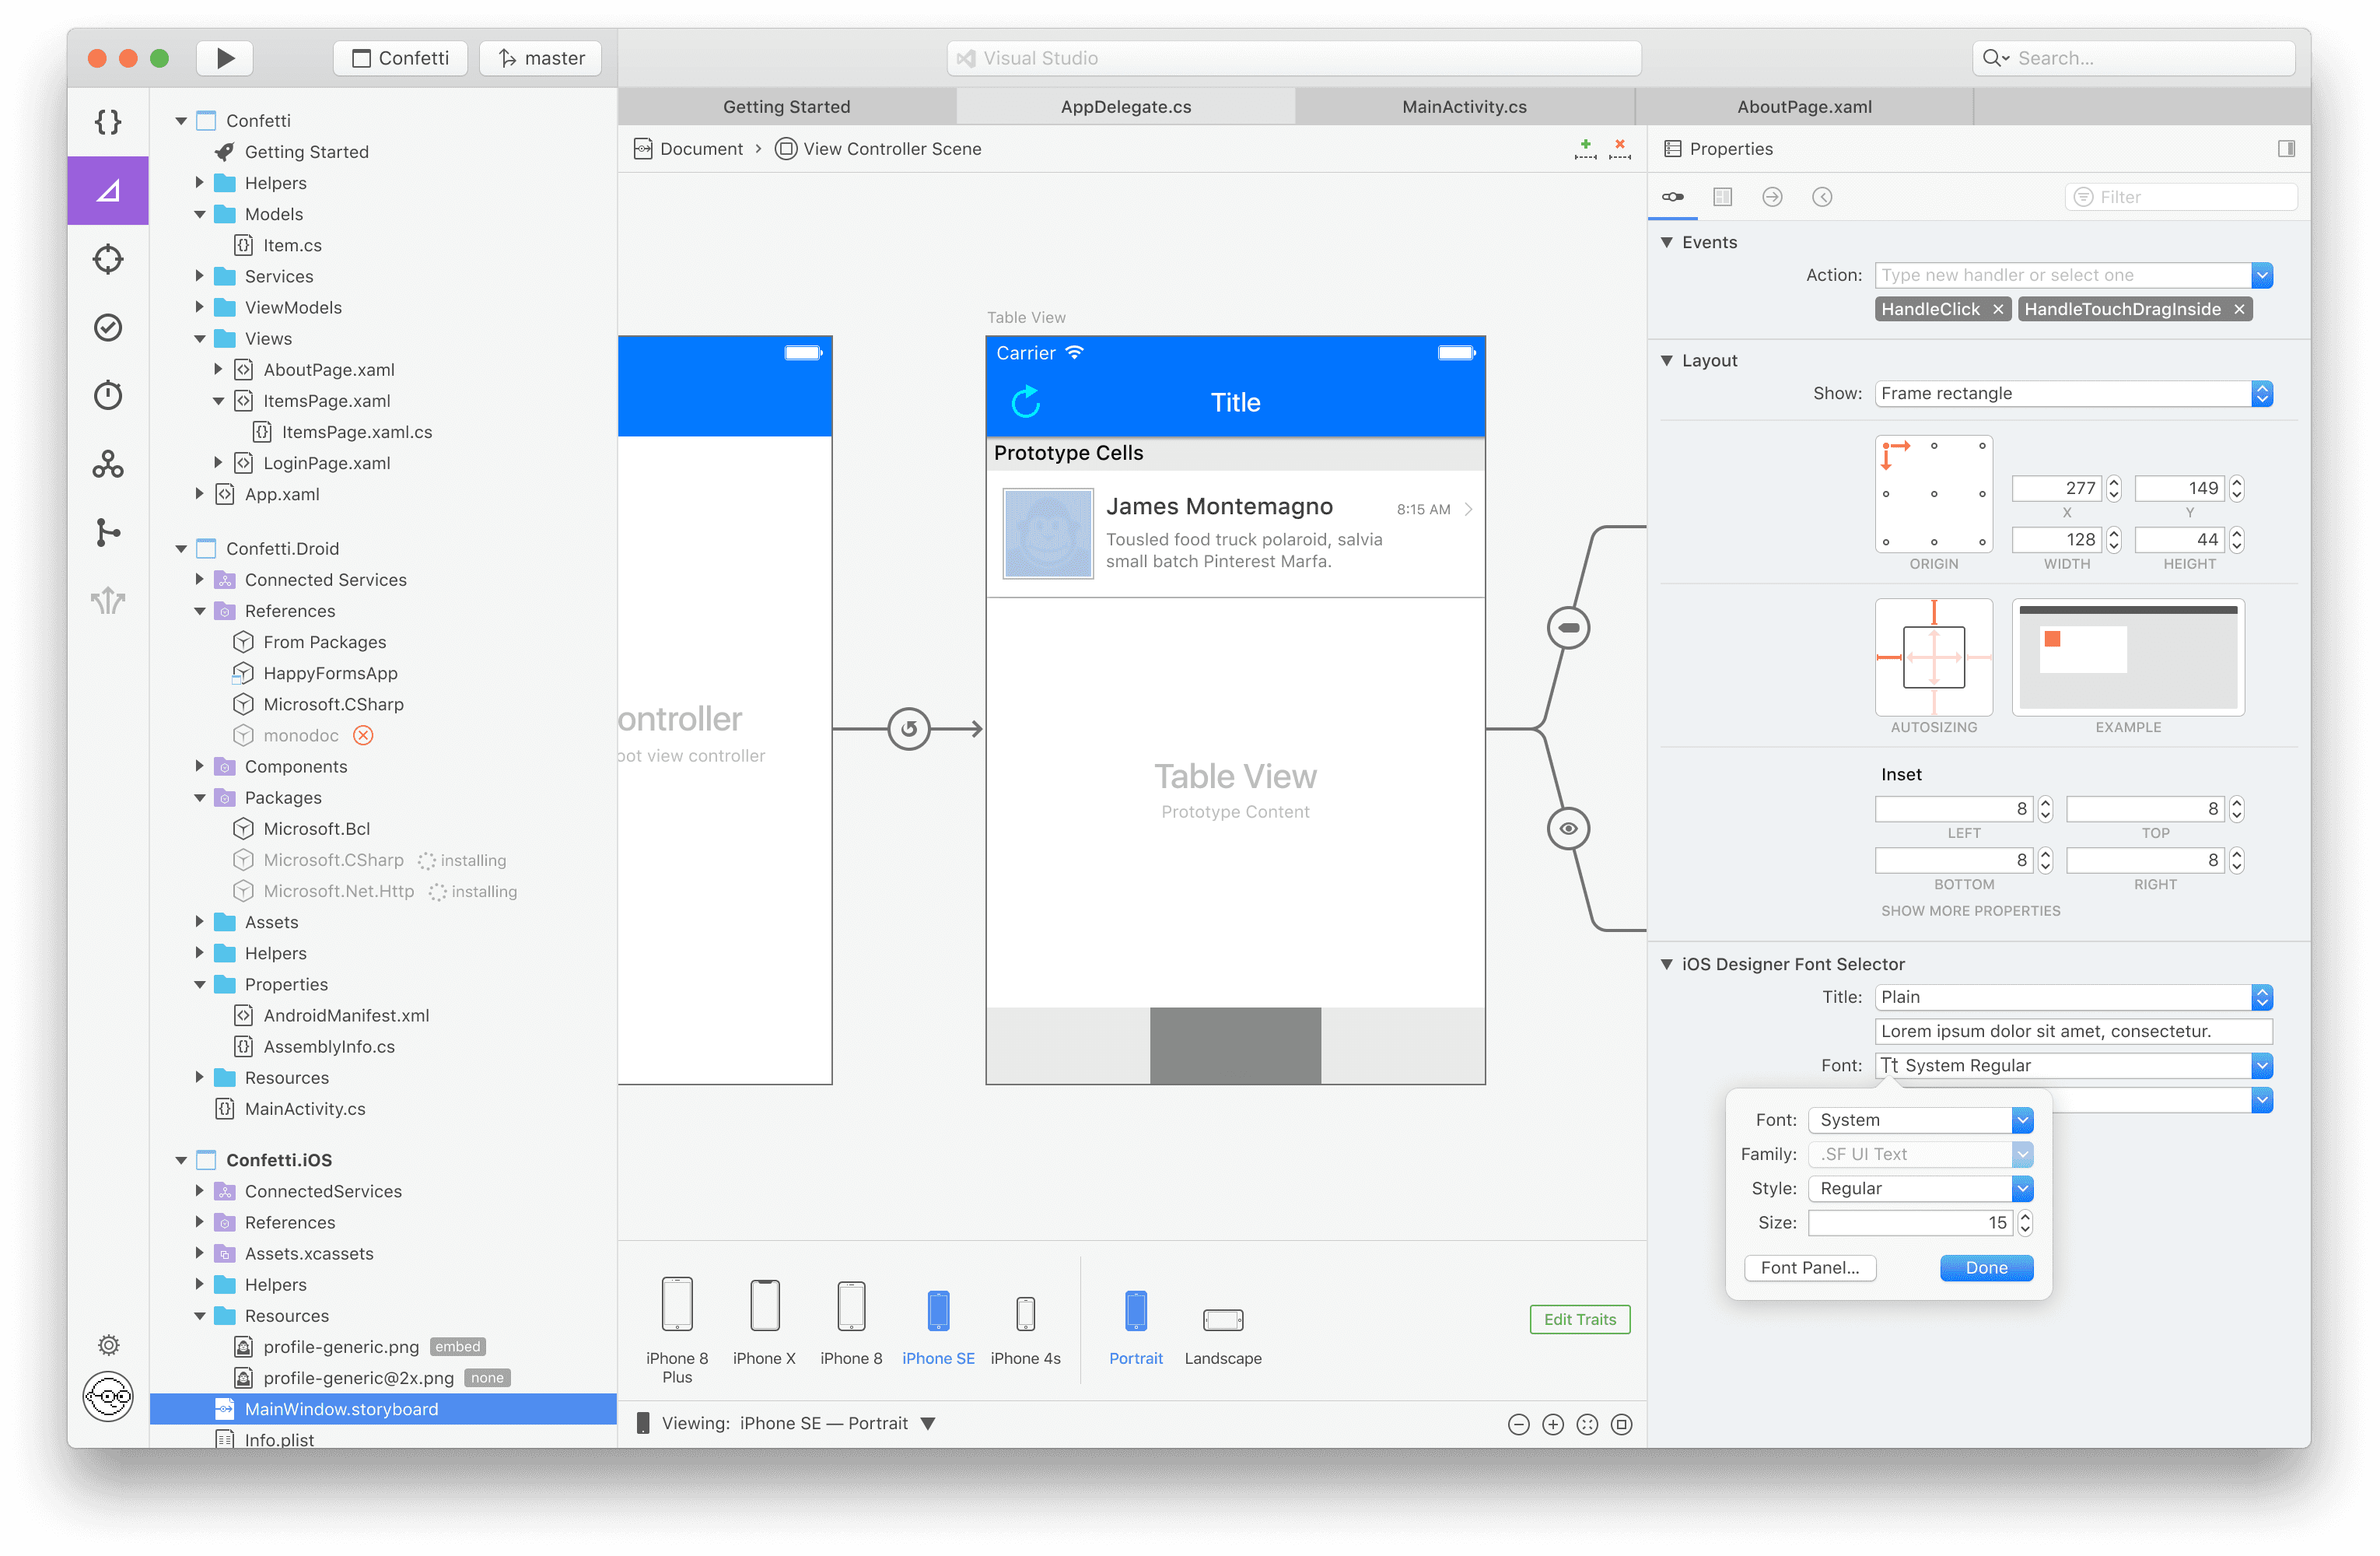The width and height of the screenshot is (2380, 1556).
Task: Select the Layout panel icon
Action: [1724, 196]
